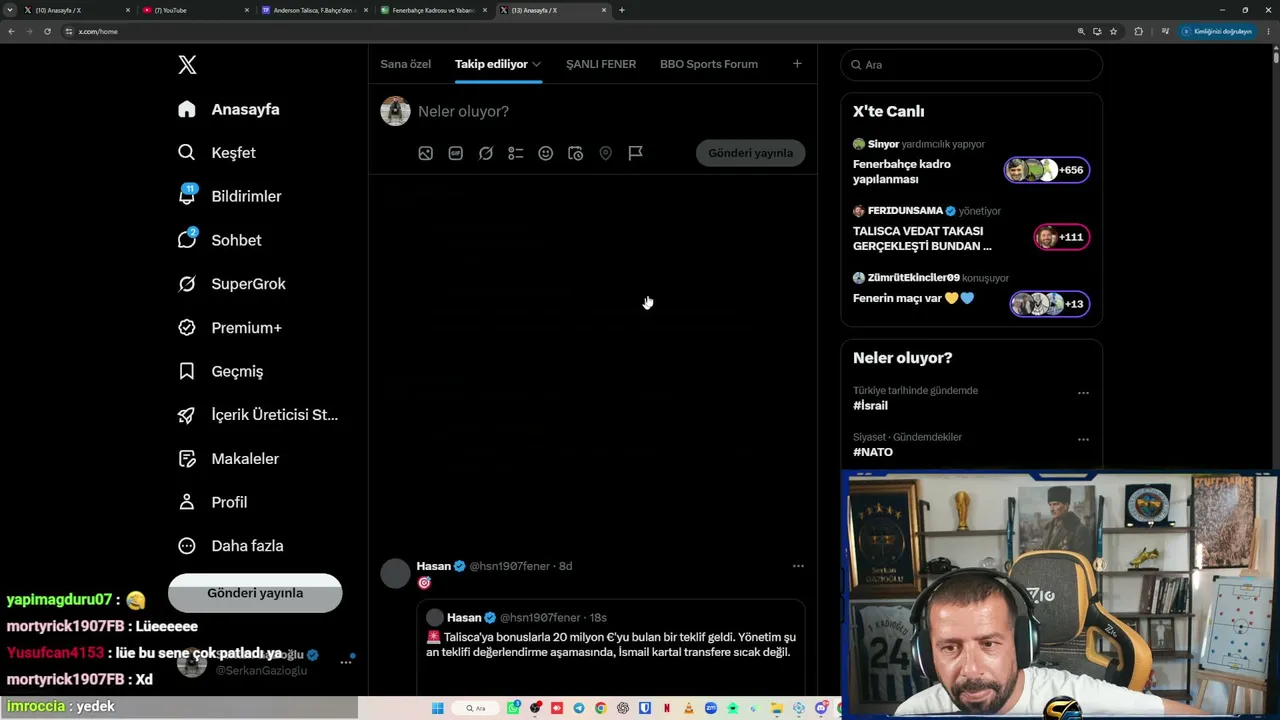This screenshot has height=720, width=1280.
Task: Click the X logo in the sidebar
Action: pyautogui.click(x=187, y=65)
